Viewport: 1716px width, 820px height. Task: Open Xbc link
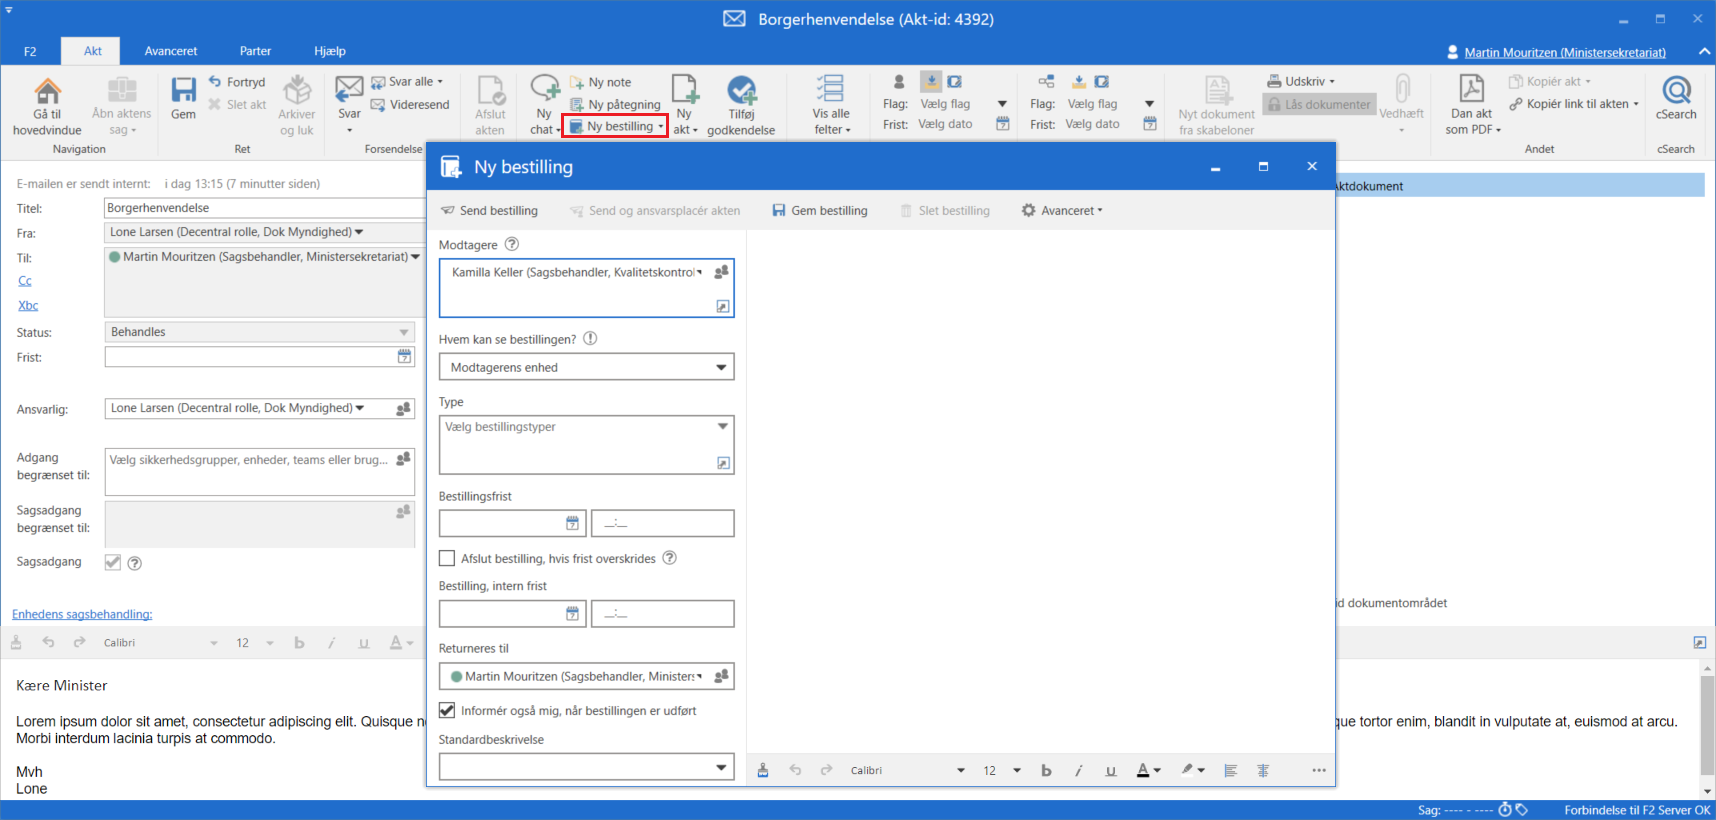28,305
